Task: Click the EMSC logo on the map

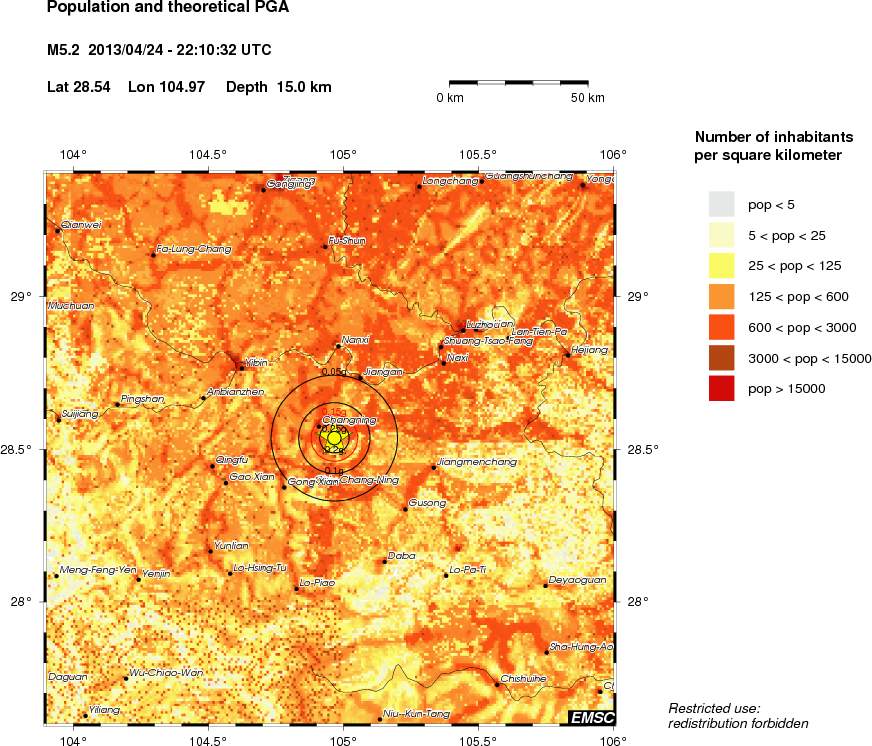Action: pos(591,716)
